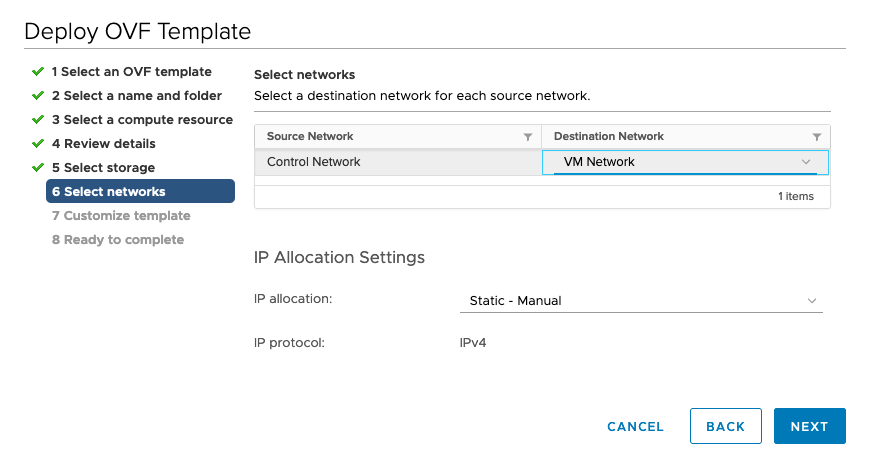This screenshot has height=455, width=869.
Task: Click step 8 Ready to complete
Action: [117, 239]
